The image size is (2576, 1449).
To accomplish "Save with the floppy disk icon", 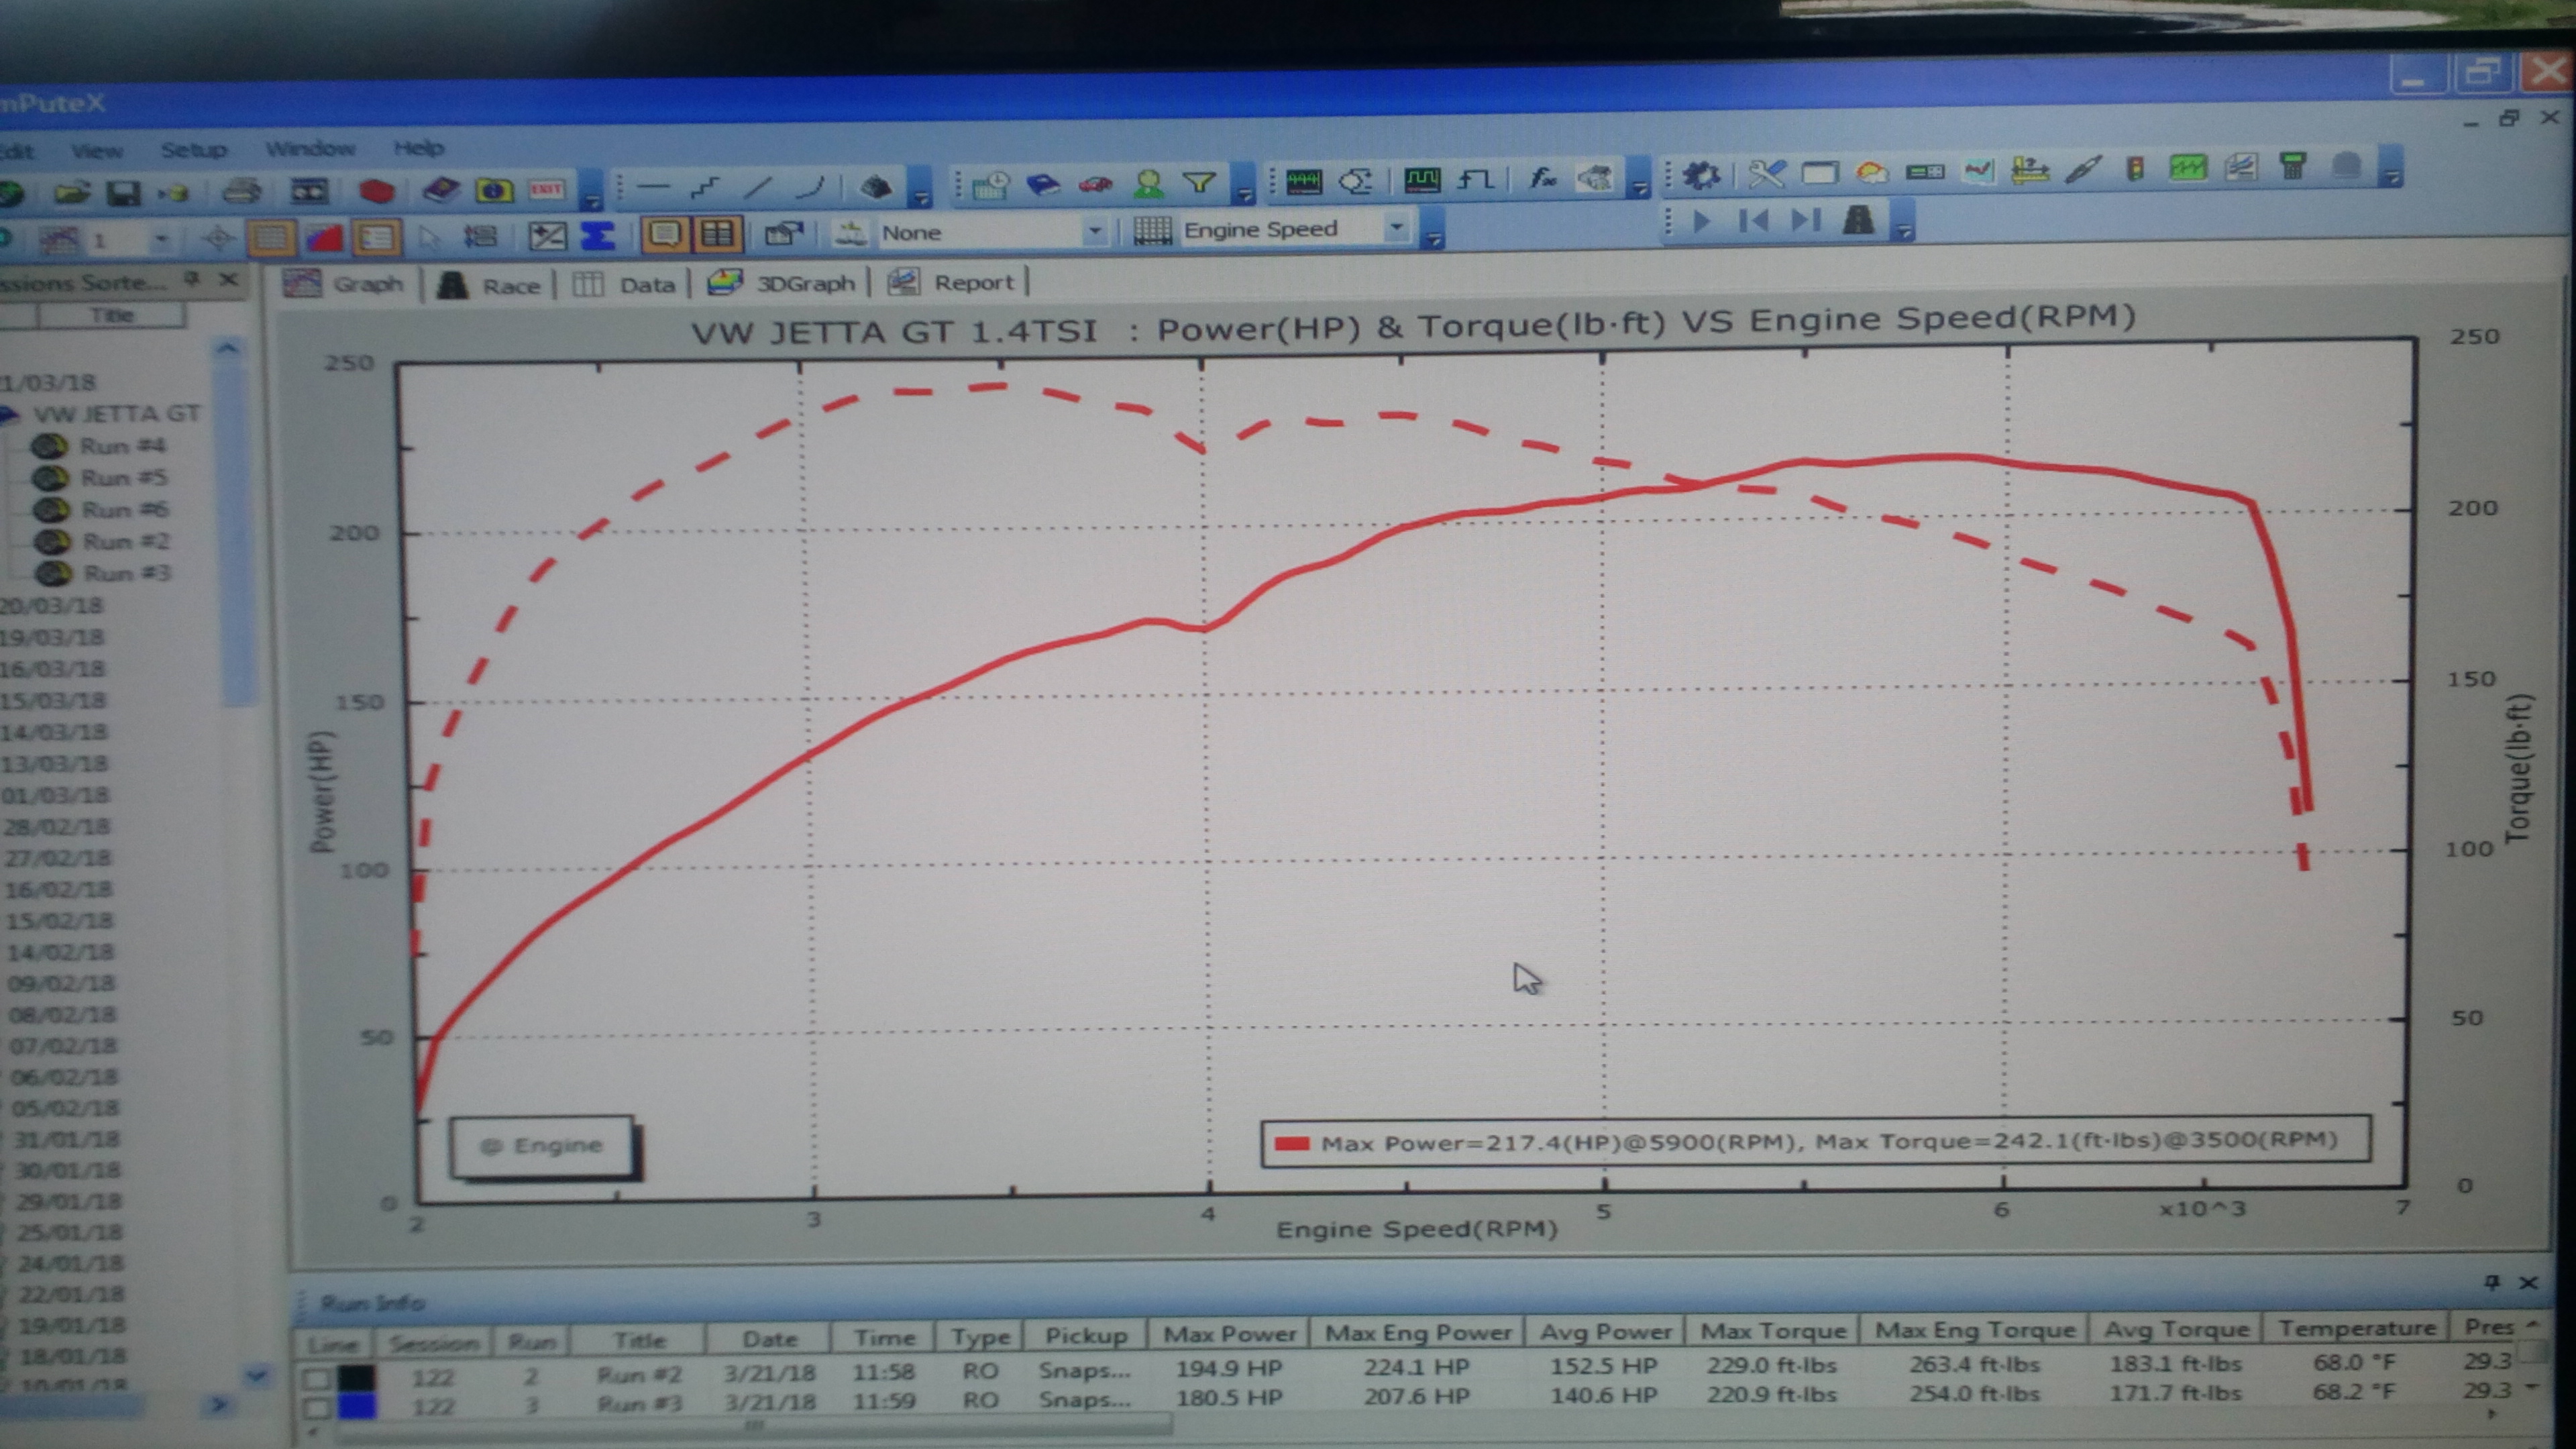I will tap(123, 192).
